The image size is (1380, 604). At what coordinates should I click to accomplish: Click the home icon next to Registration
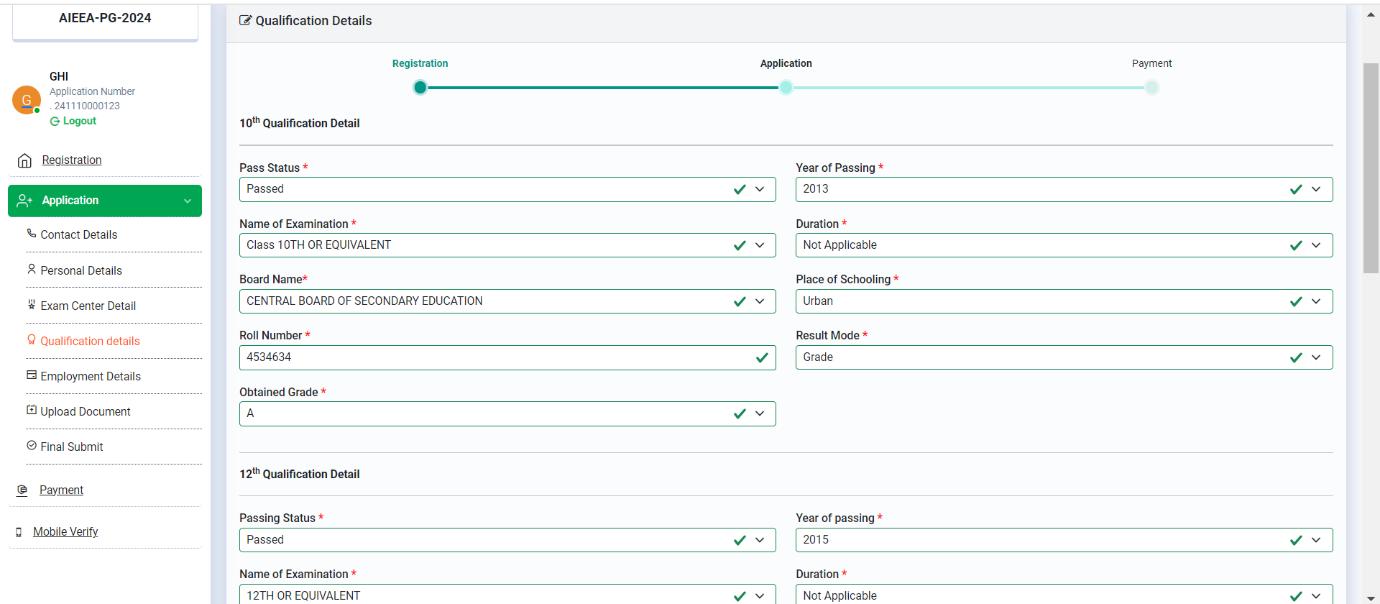pyautogui.click(x=24, y=161)
